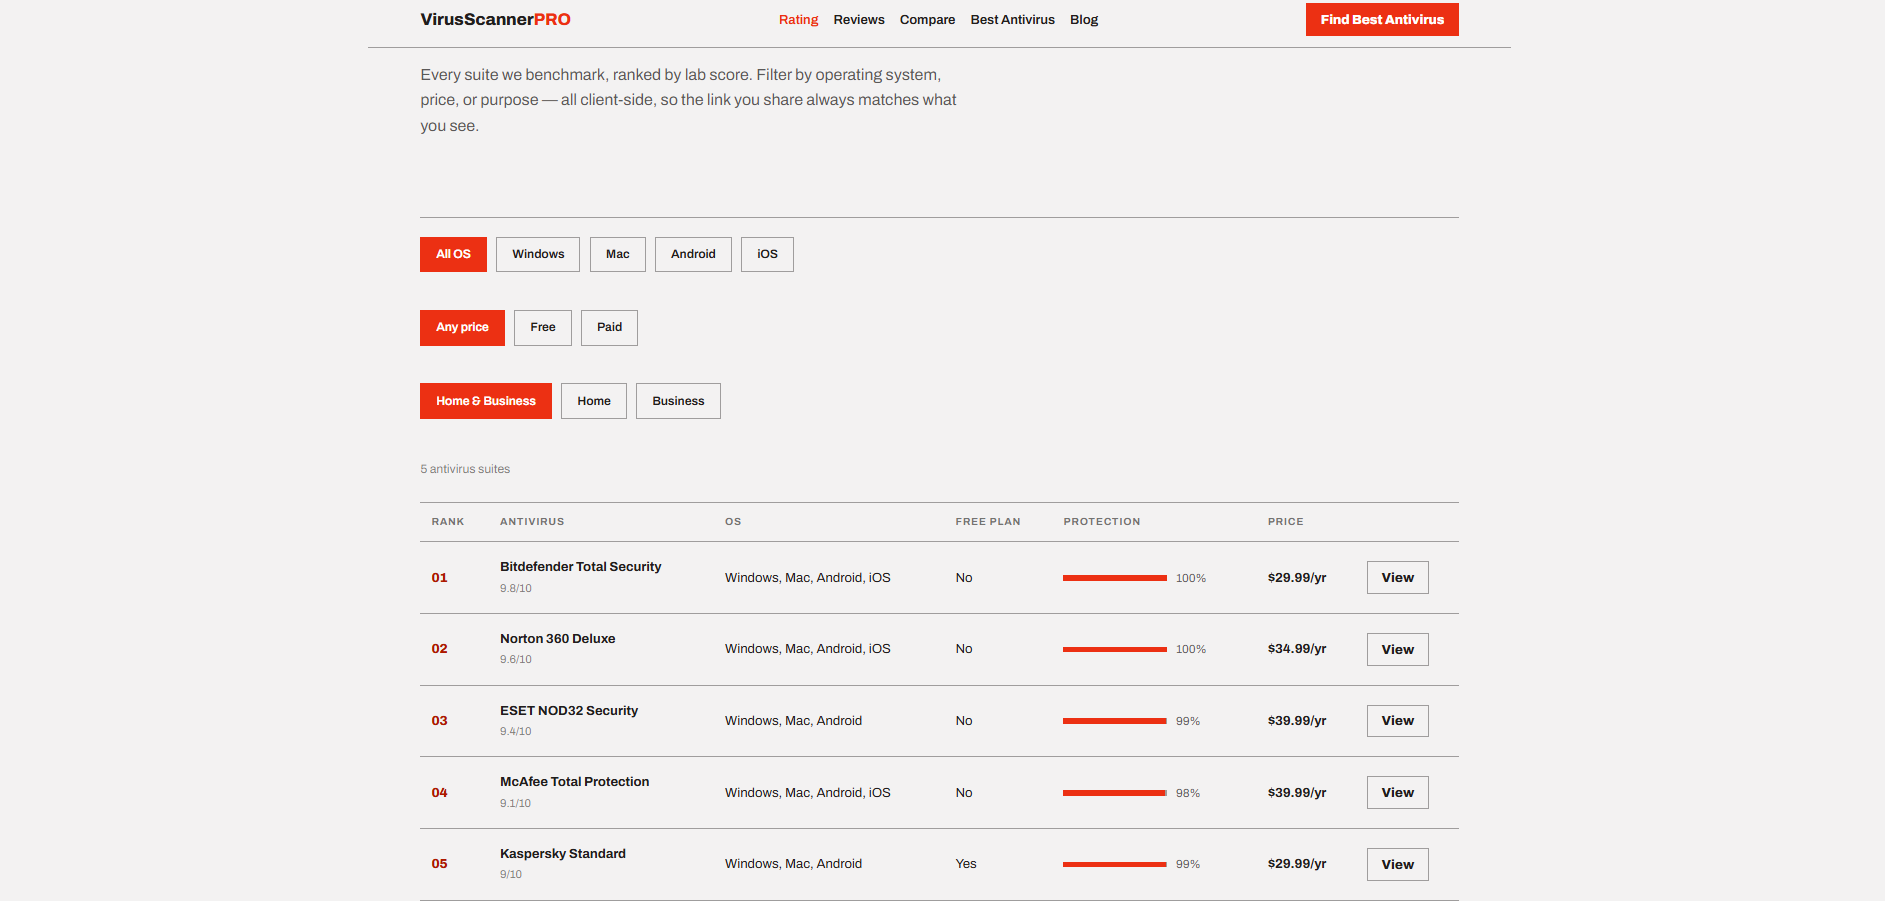
Task: Filter by iOS operating system
Action: pos(767,254)
